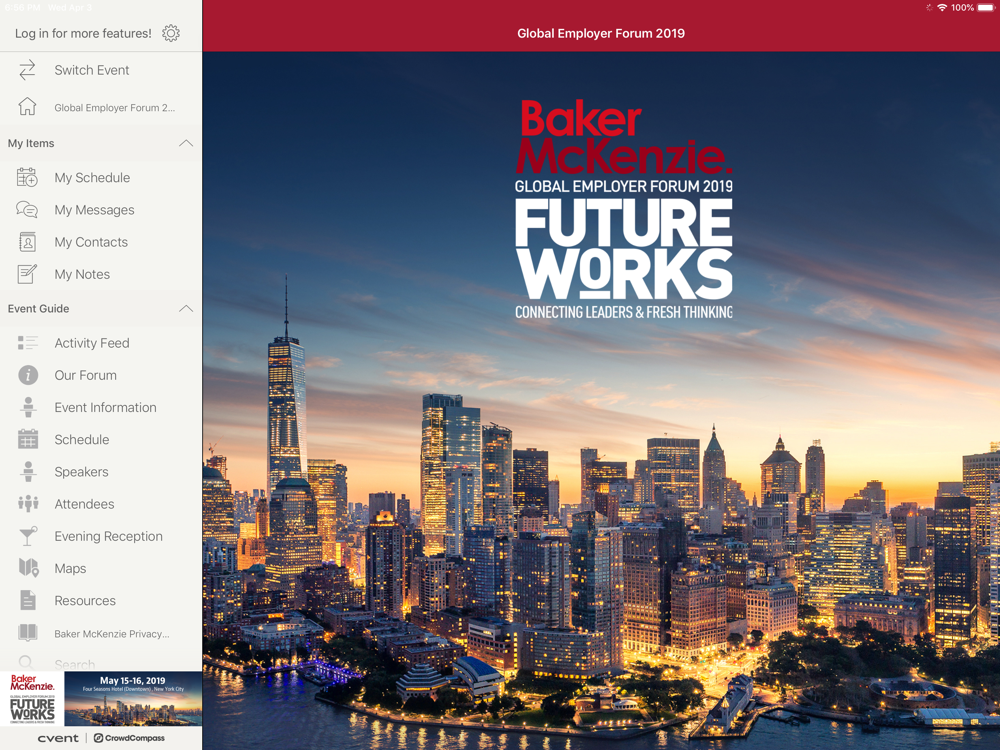Screen dimensions: 1000x750
Task: Click the CrowdCompass footer logo
Action: 129,738
